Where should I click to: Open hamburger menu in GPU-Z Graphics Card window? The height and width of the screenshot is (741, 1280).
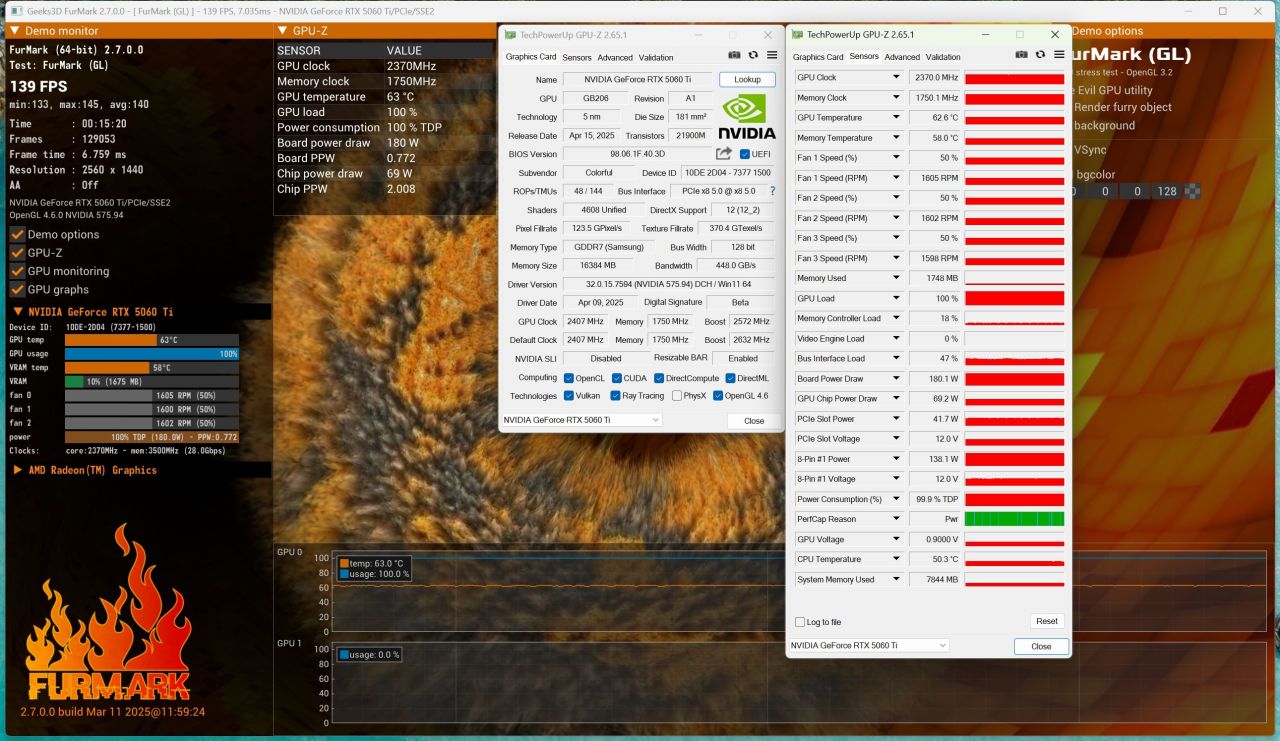(x=771, y=56)
